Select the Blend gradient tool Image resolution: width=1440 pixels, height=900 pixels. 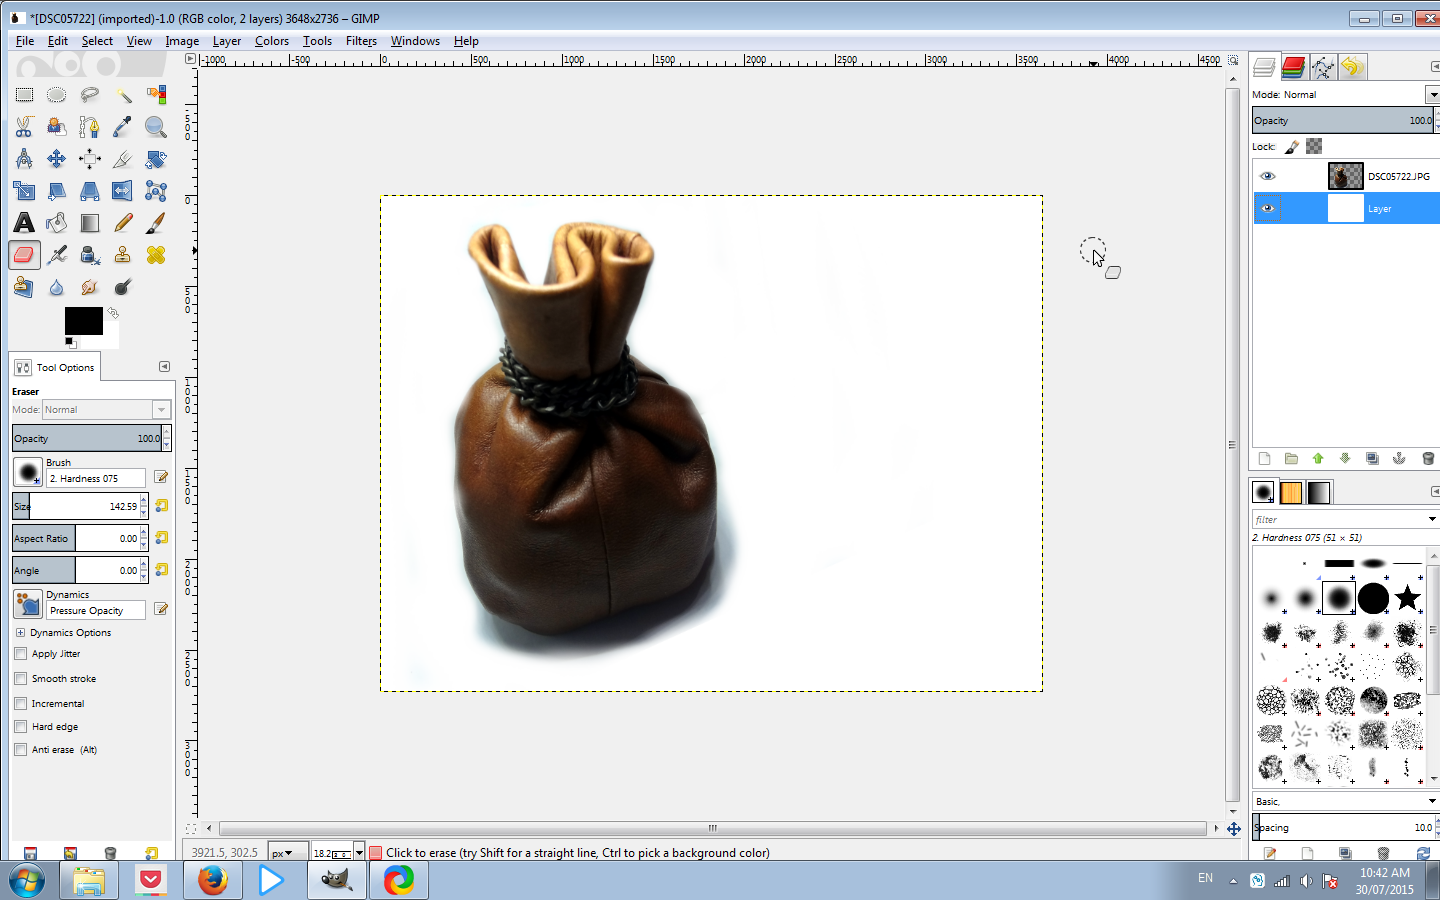pos(90,223)
